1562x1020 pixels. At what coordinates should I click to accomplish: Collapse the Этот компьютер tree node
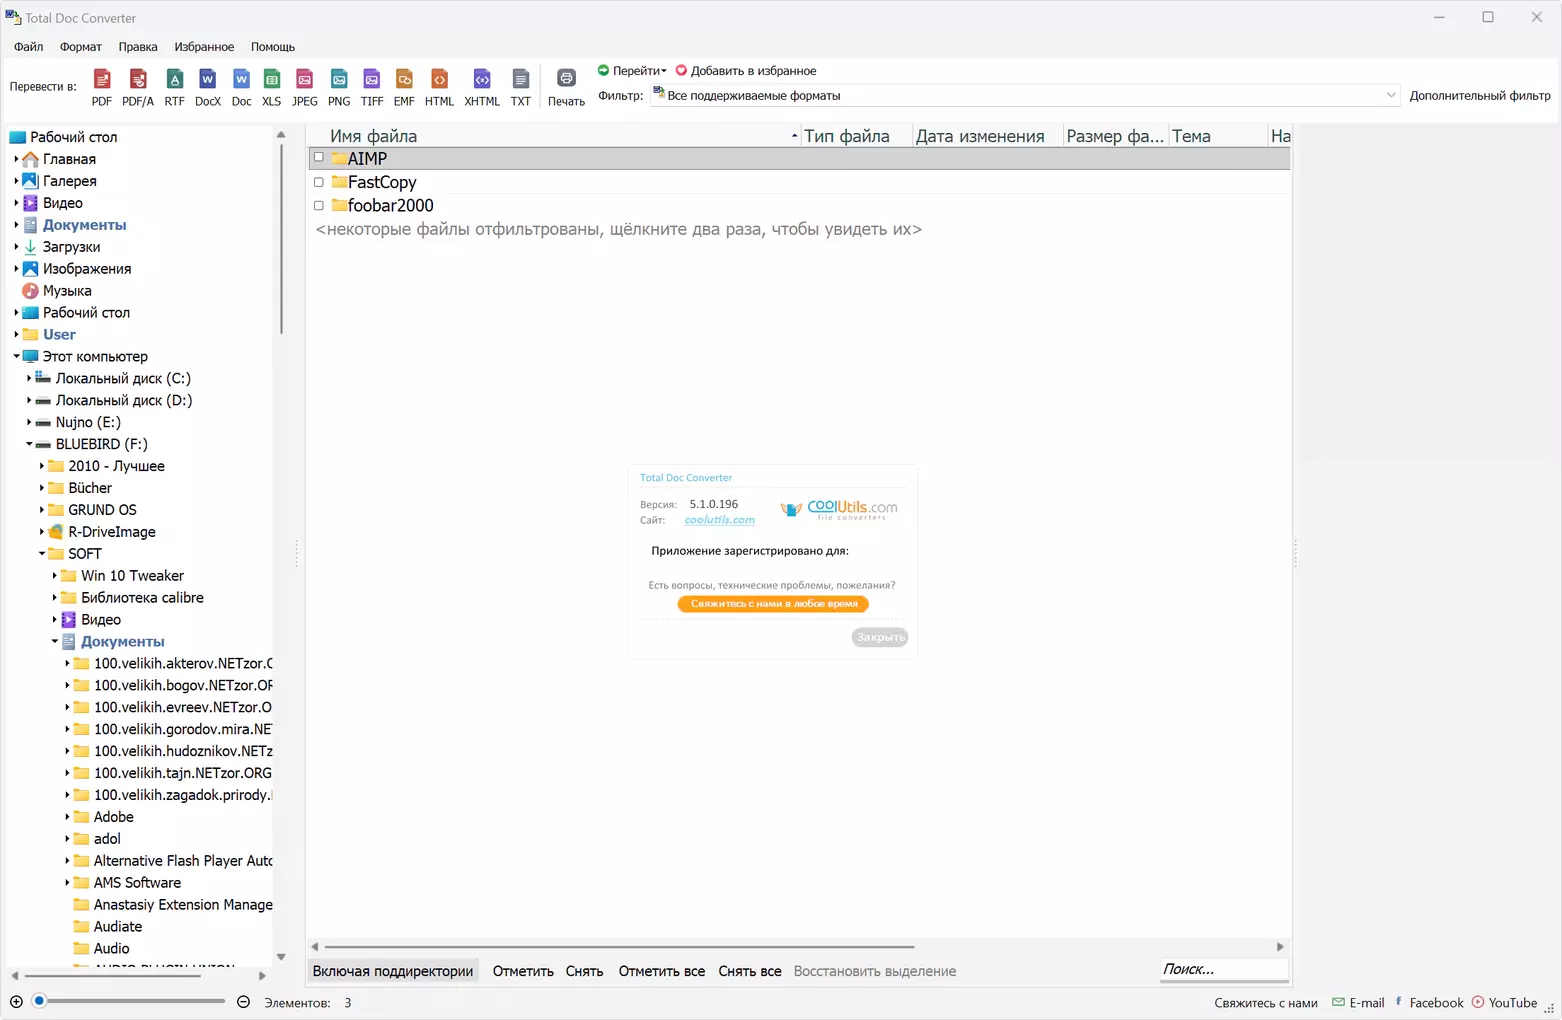tap(17, 356)
